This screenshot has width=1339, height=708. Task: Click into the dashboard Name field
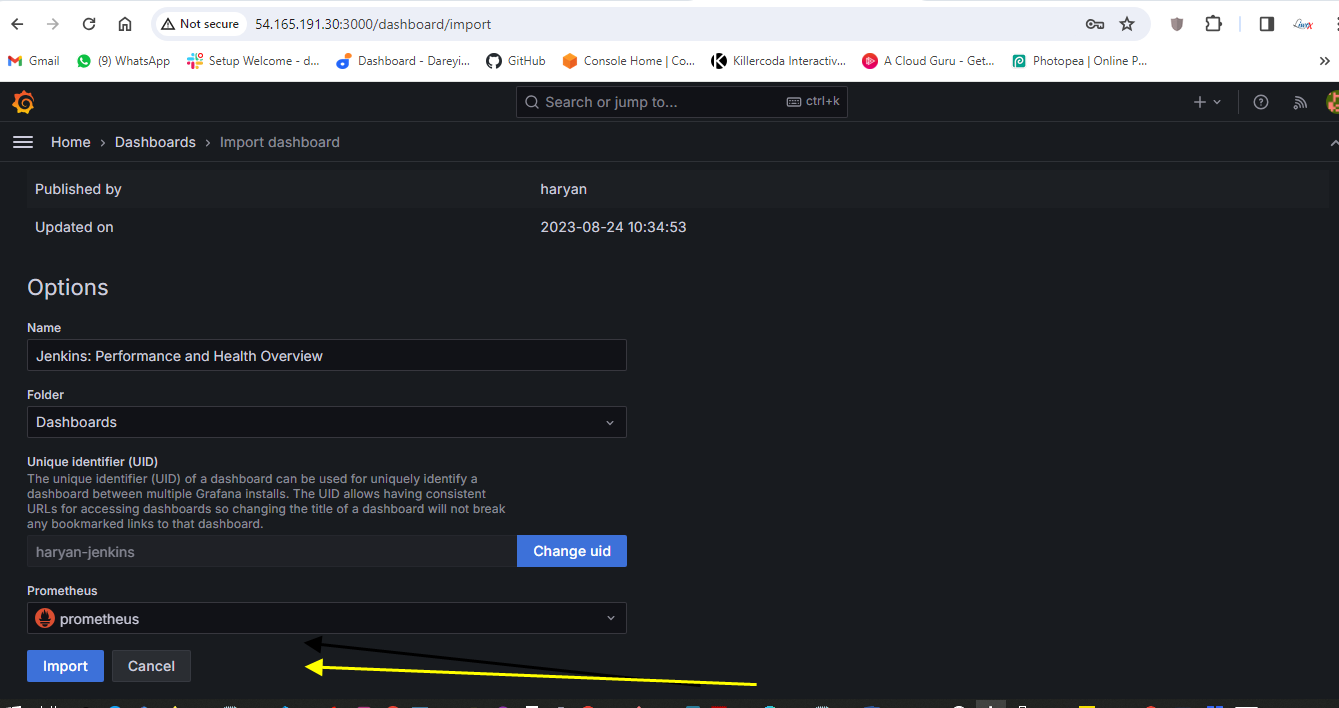326,355
